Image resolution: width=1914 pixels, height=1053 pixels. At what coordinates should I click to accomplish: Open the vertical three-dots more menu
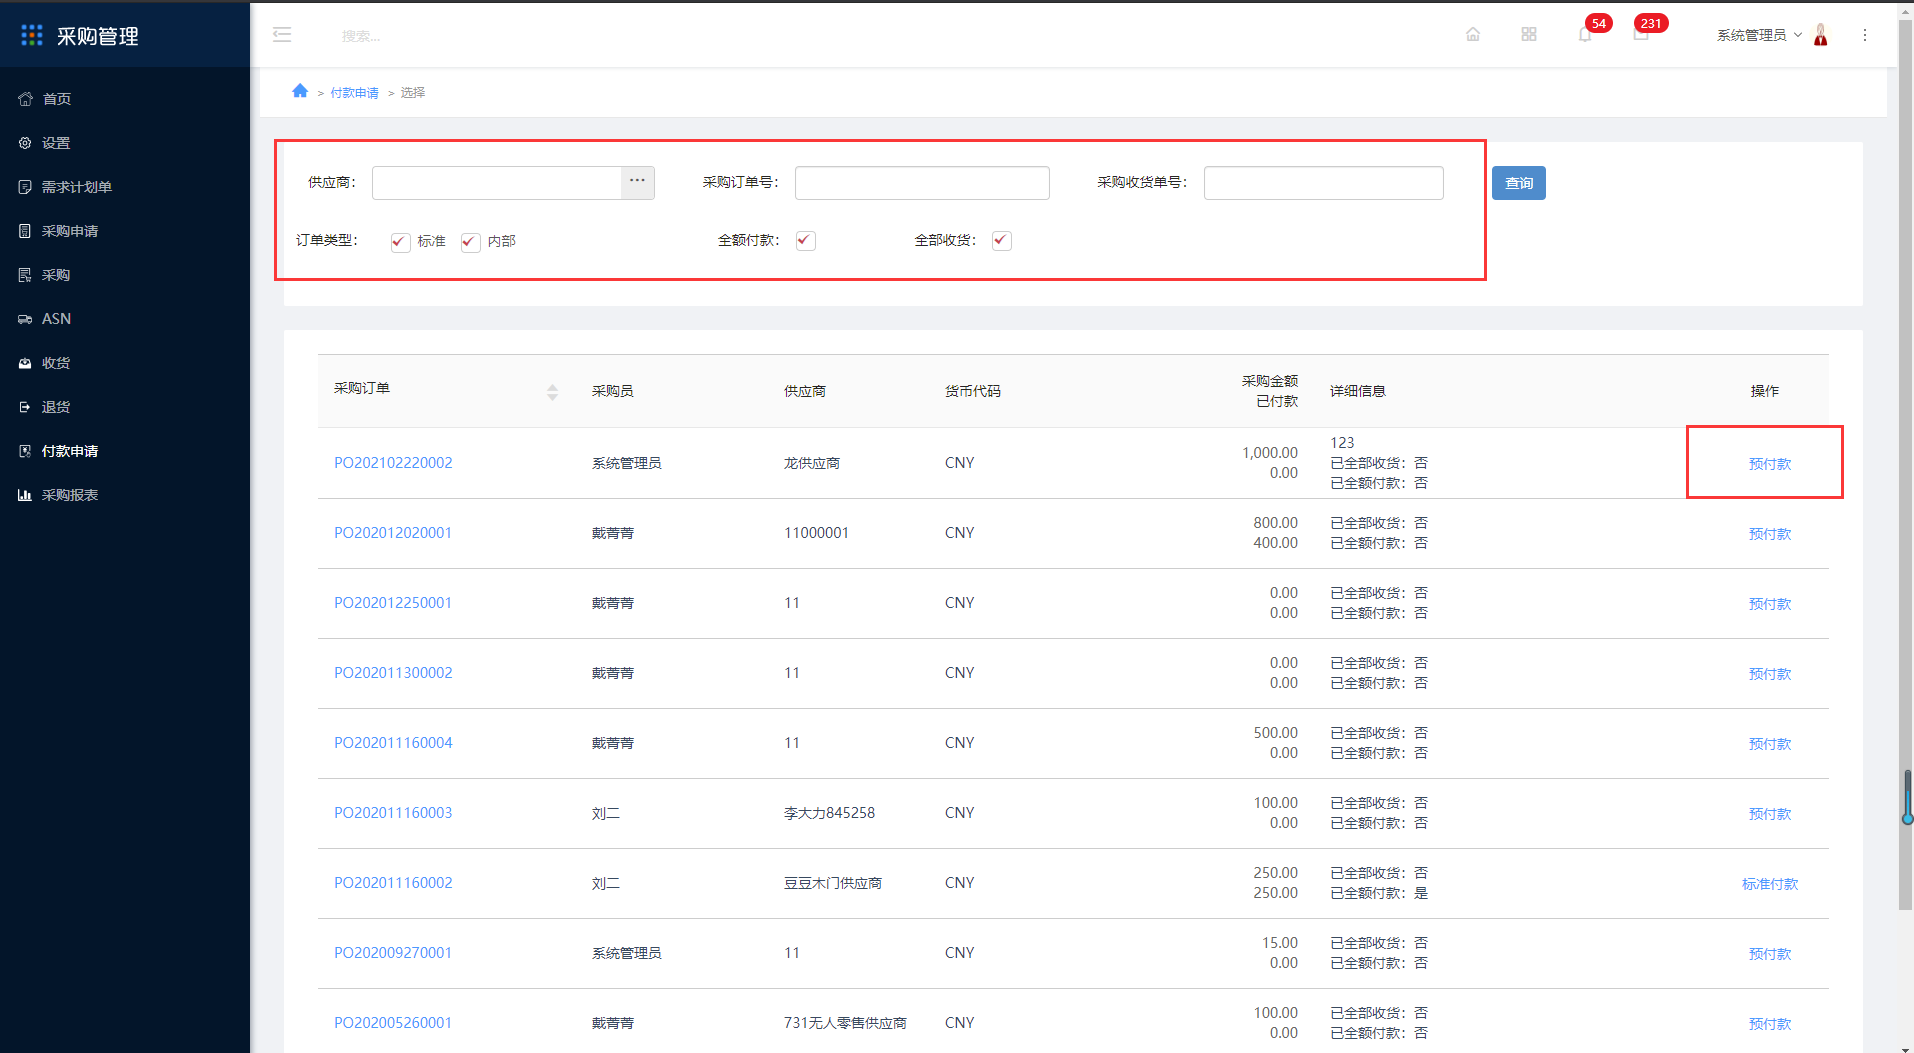[x=1865, y=35]
